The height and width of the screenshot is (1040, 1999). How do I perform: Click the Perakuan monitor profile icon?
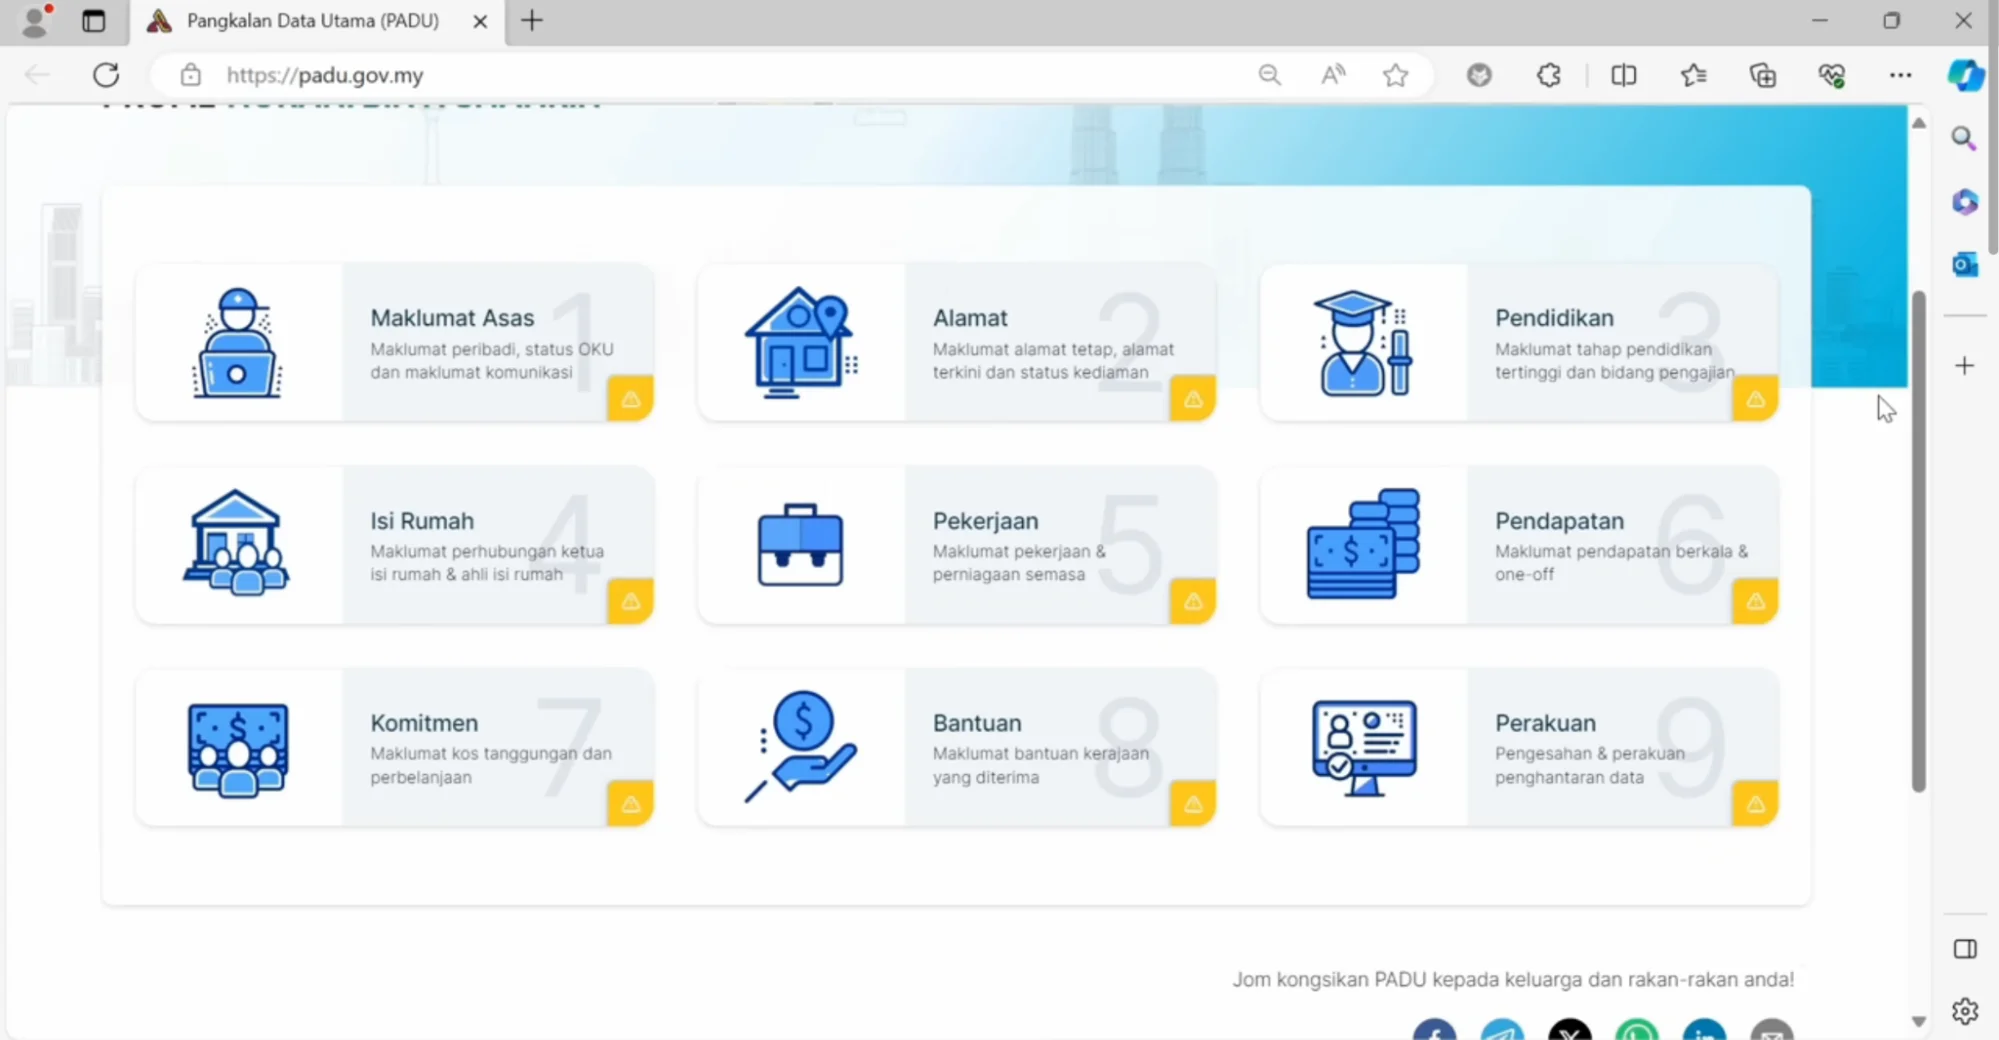point(1364,747)
